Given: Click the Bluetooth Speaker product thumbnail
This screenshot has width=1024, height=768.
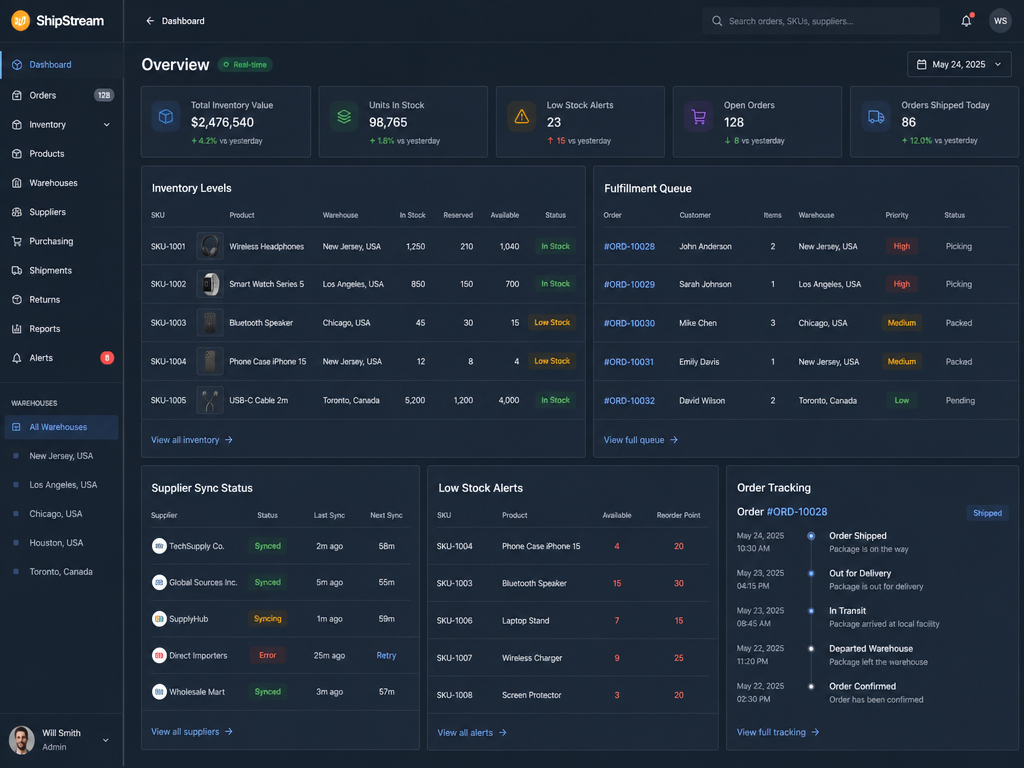Looking at the screenshot, I should (x=210, y=323).
